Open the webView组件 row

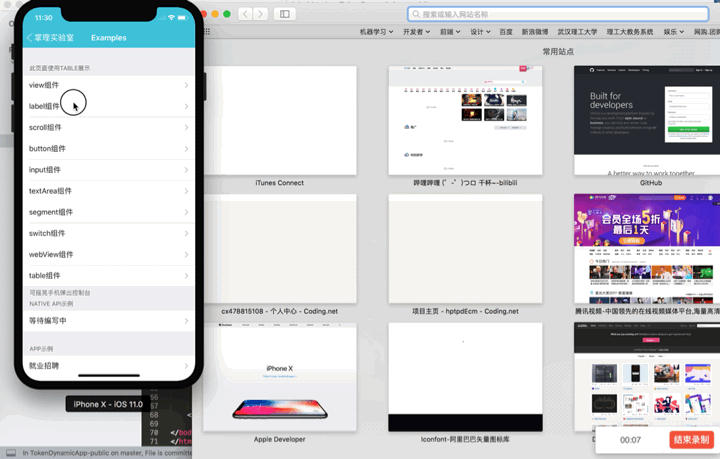click(109, 254)
